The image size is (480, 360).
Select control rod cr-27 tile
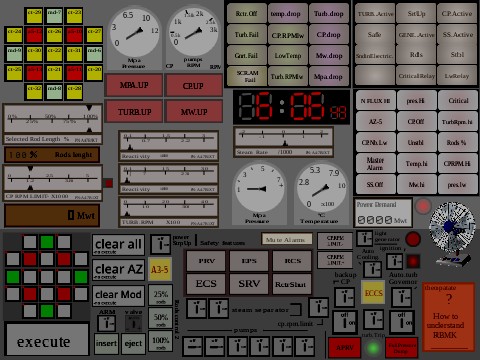coord(94,35)
